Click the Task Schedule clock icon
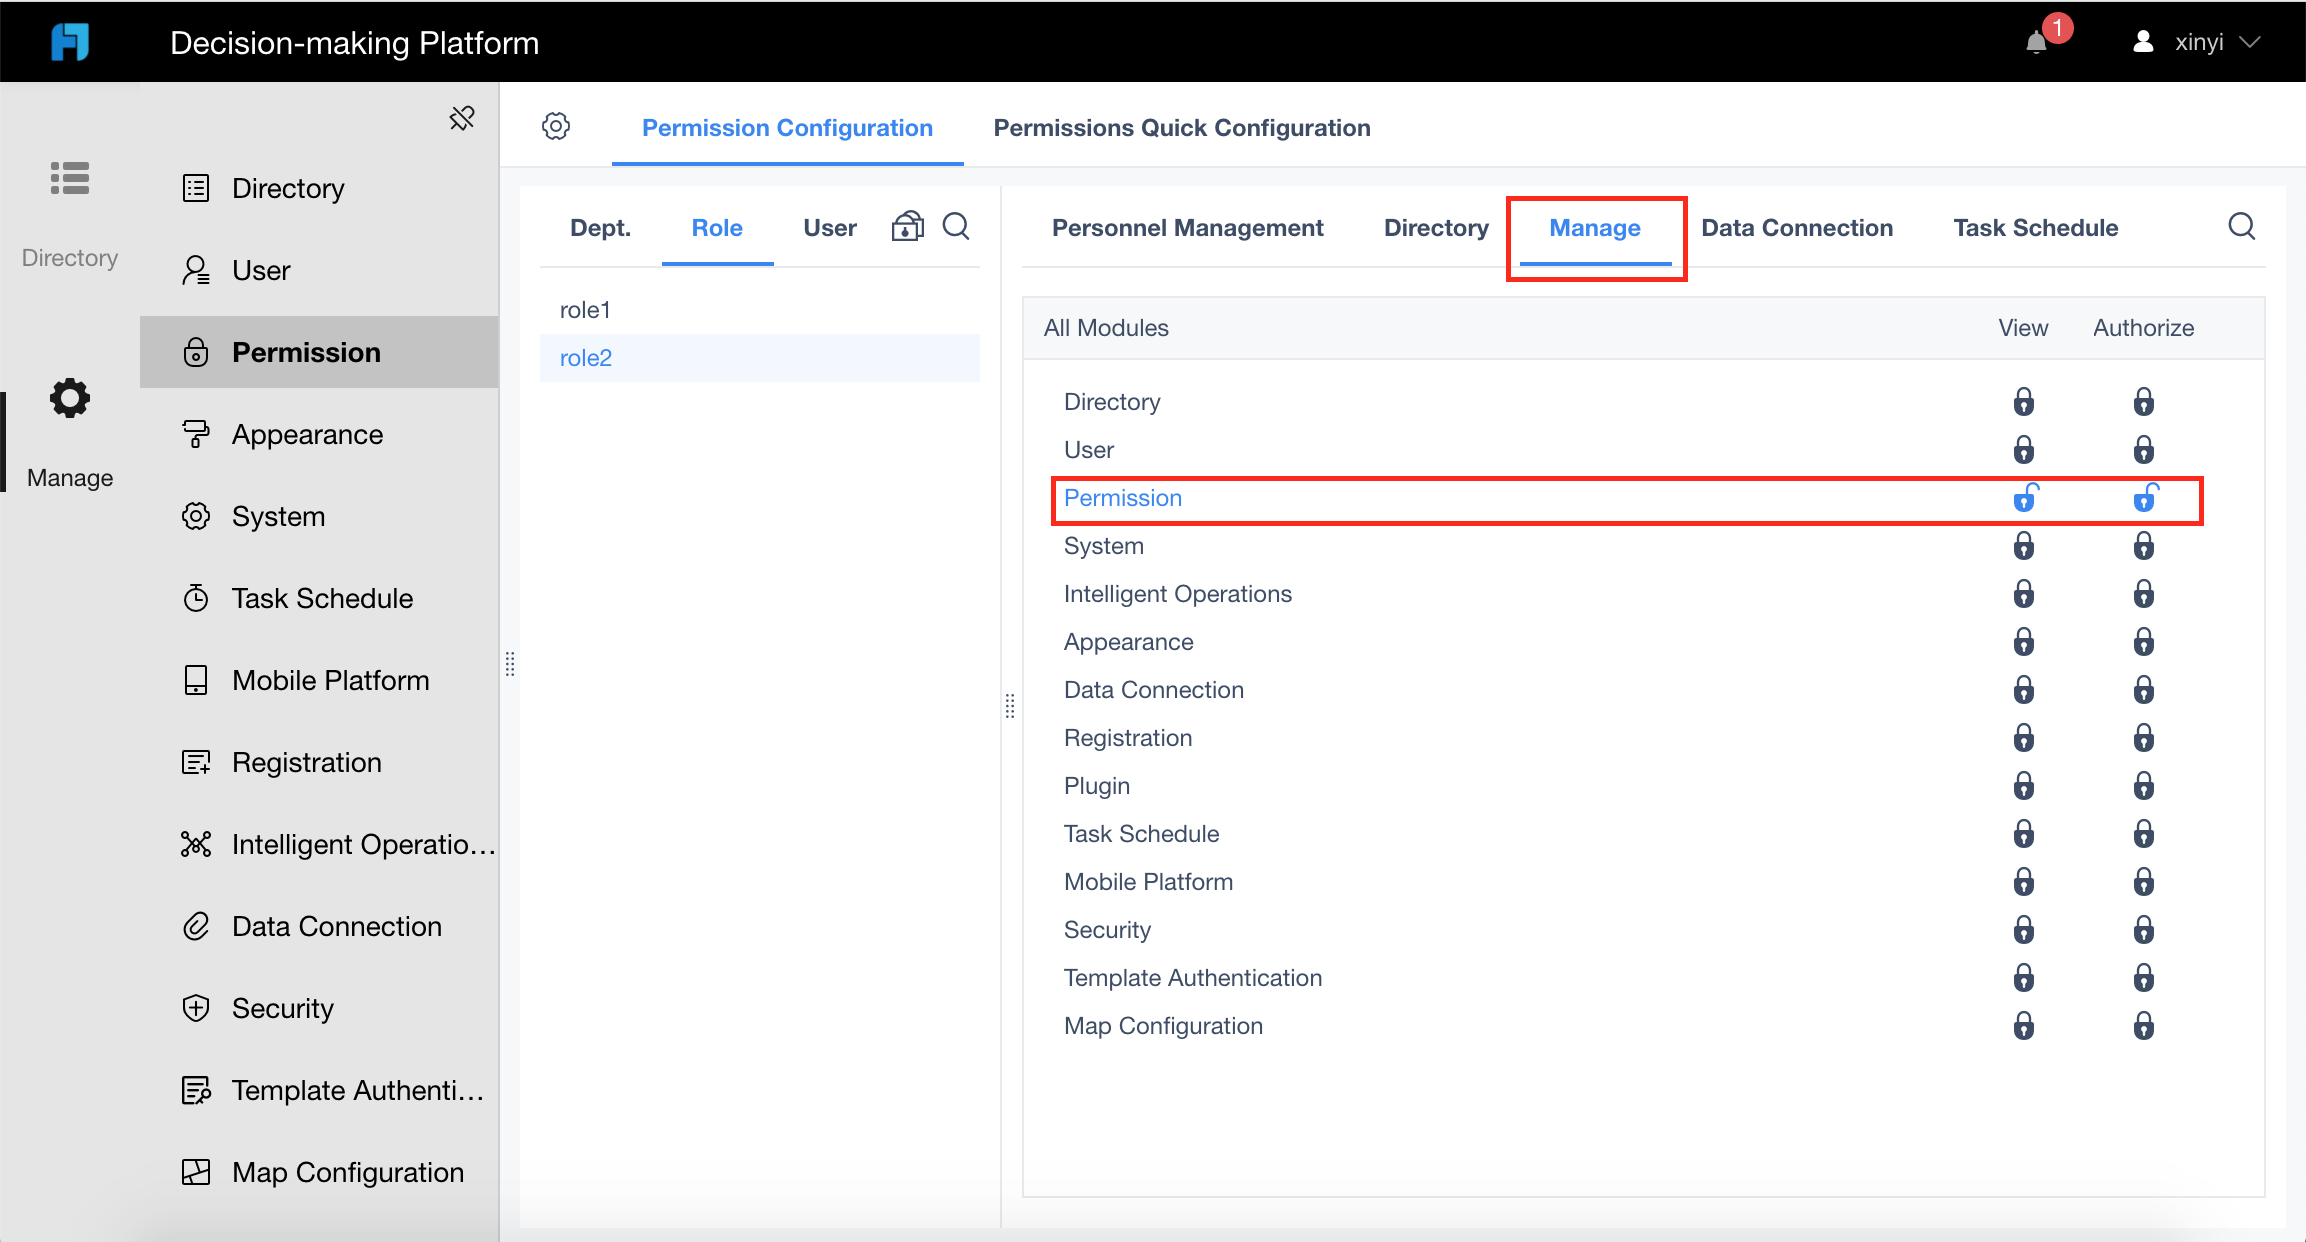Viewport: 2306px width, 1242px height. tap(196, 598)
